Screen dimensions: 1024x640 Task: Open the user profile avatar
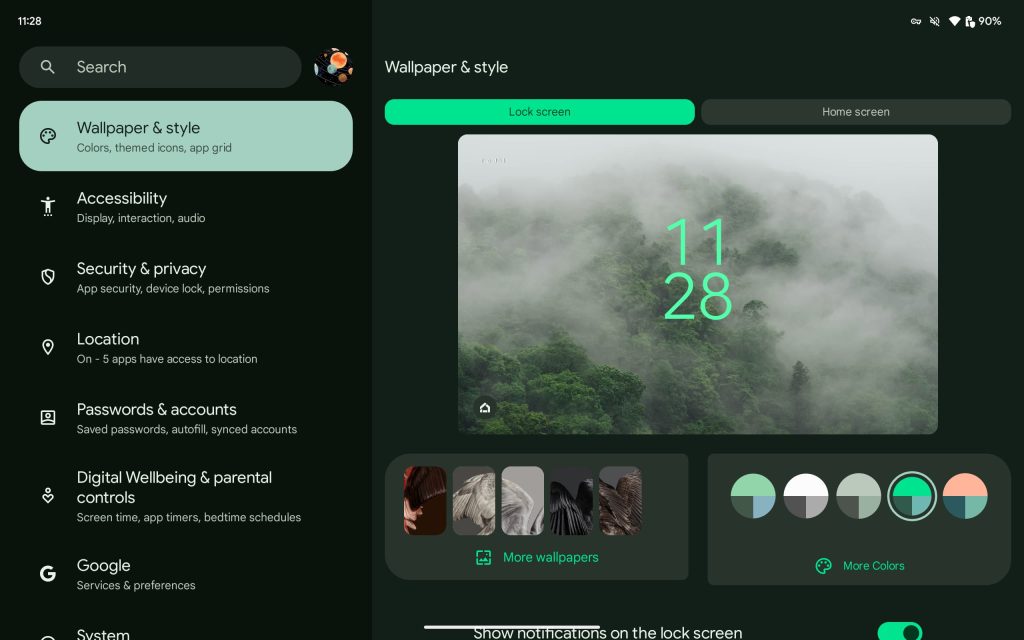click(333, 67)
